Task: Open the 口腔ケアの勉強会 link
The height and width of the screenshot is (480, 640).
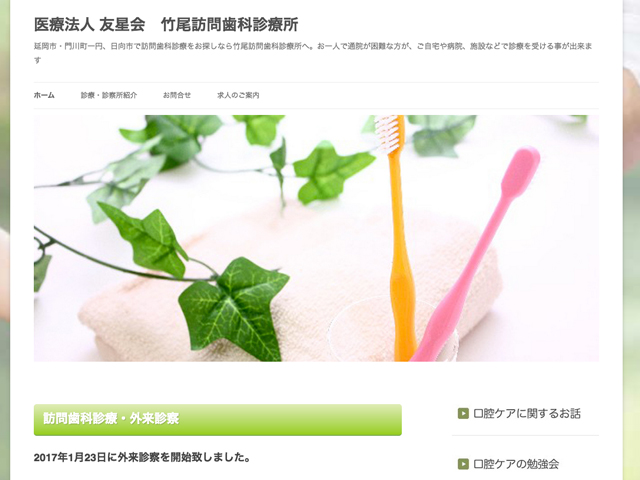Action: point(516,464)
